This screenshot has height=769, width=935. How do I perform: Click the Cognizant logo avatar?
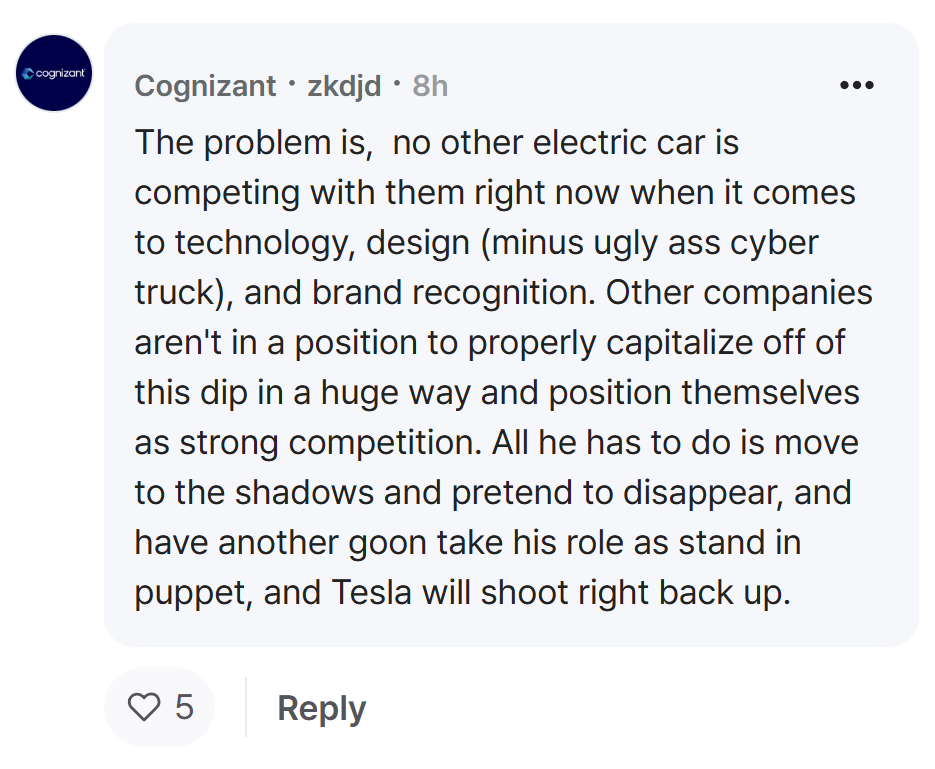point(54,73)
